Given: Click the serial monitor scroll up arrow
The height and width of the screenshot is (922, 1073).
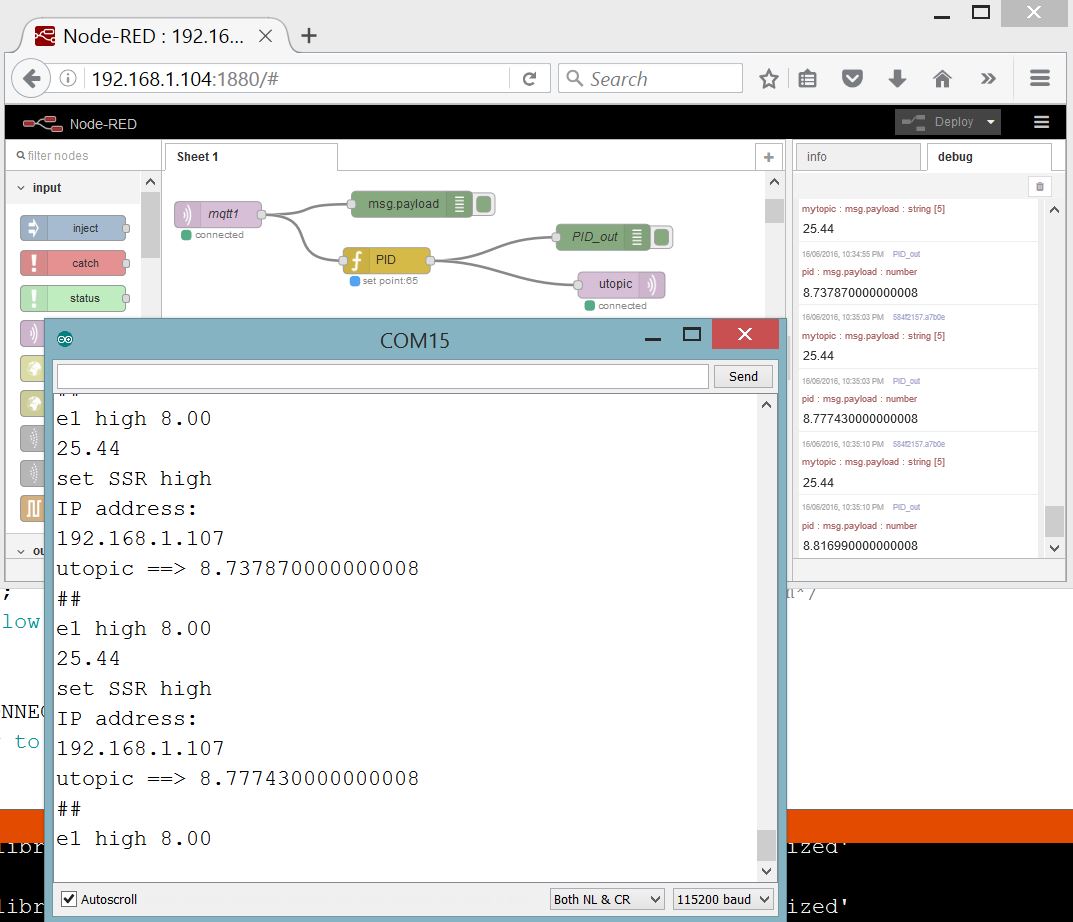Looking at the screenshot, I should point(766,405).
